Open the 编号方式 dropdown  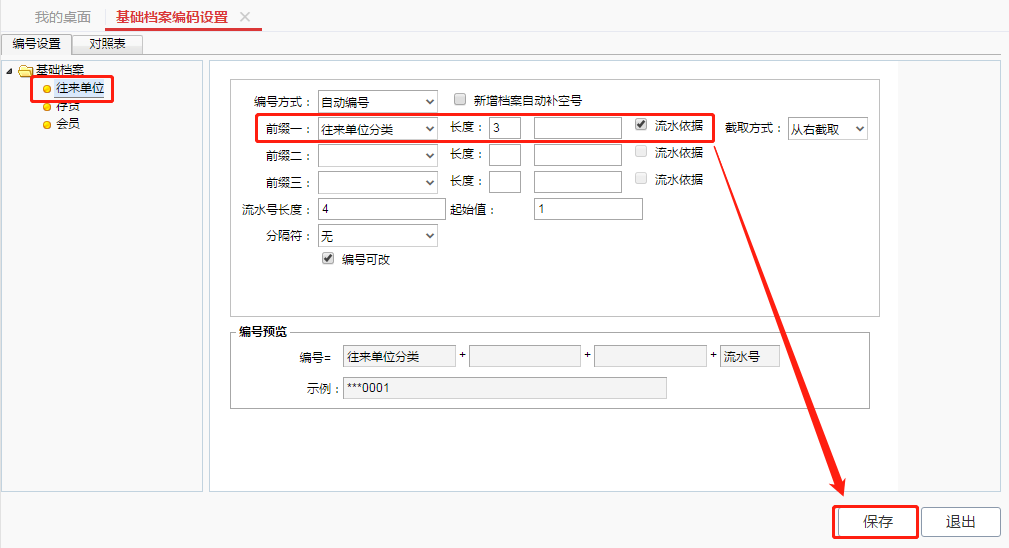pos(378,101)
